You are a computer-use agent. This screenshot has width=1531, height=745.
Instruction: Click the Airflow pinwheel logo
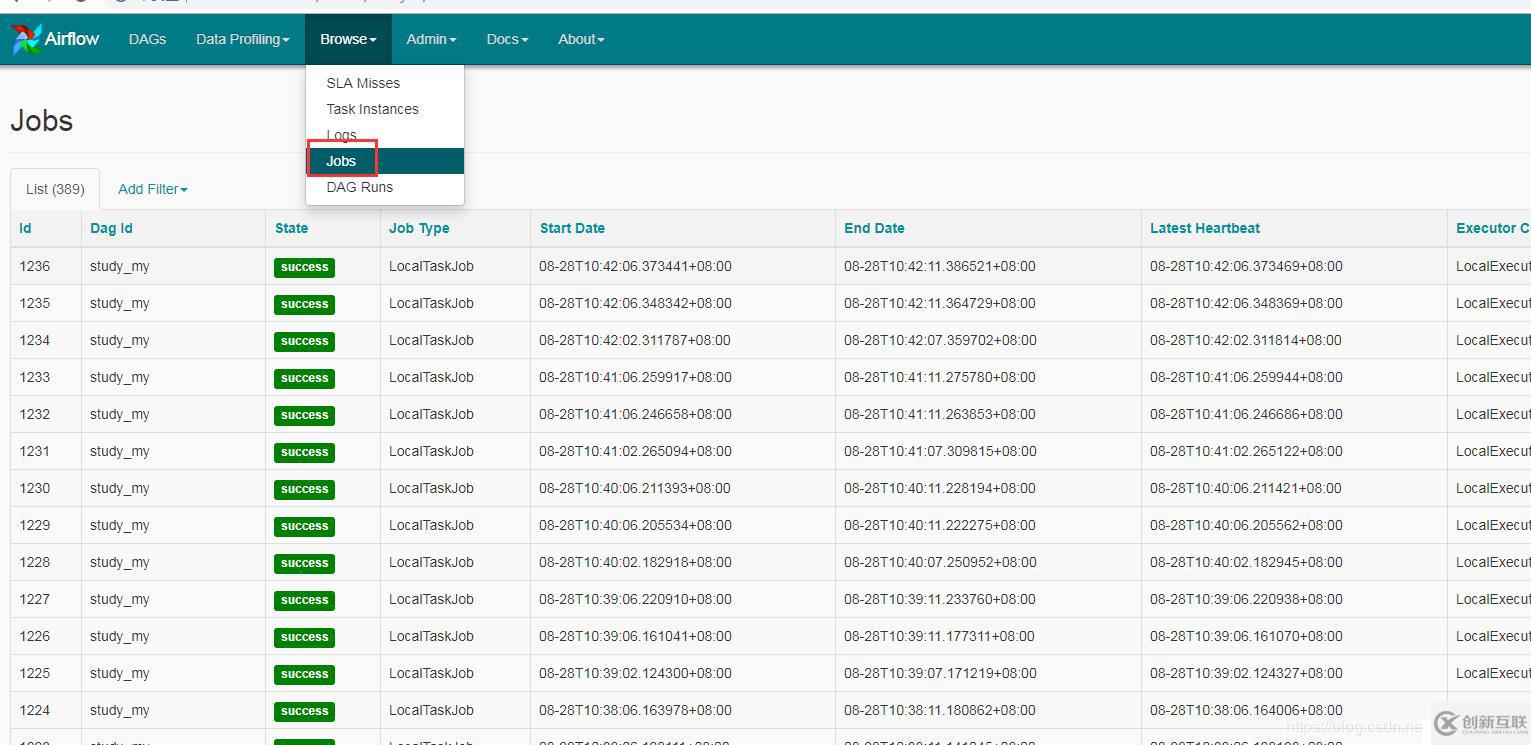(x=26, y=39)
